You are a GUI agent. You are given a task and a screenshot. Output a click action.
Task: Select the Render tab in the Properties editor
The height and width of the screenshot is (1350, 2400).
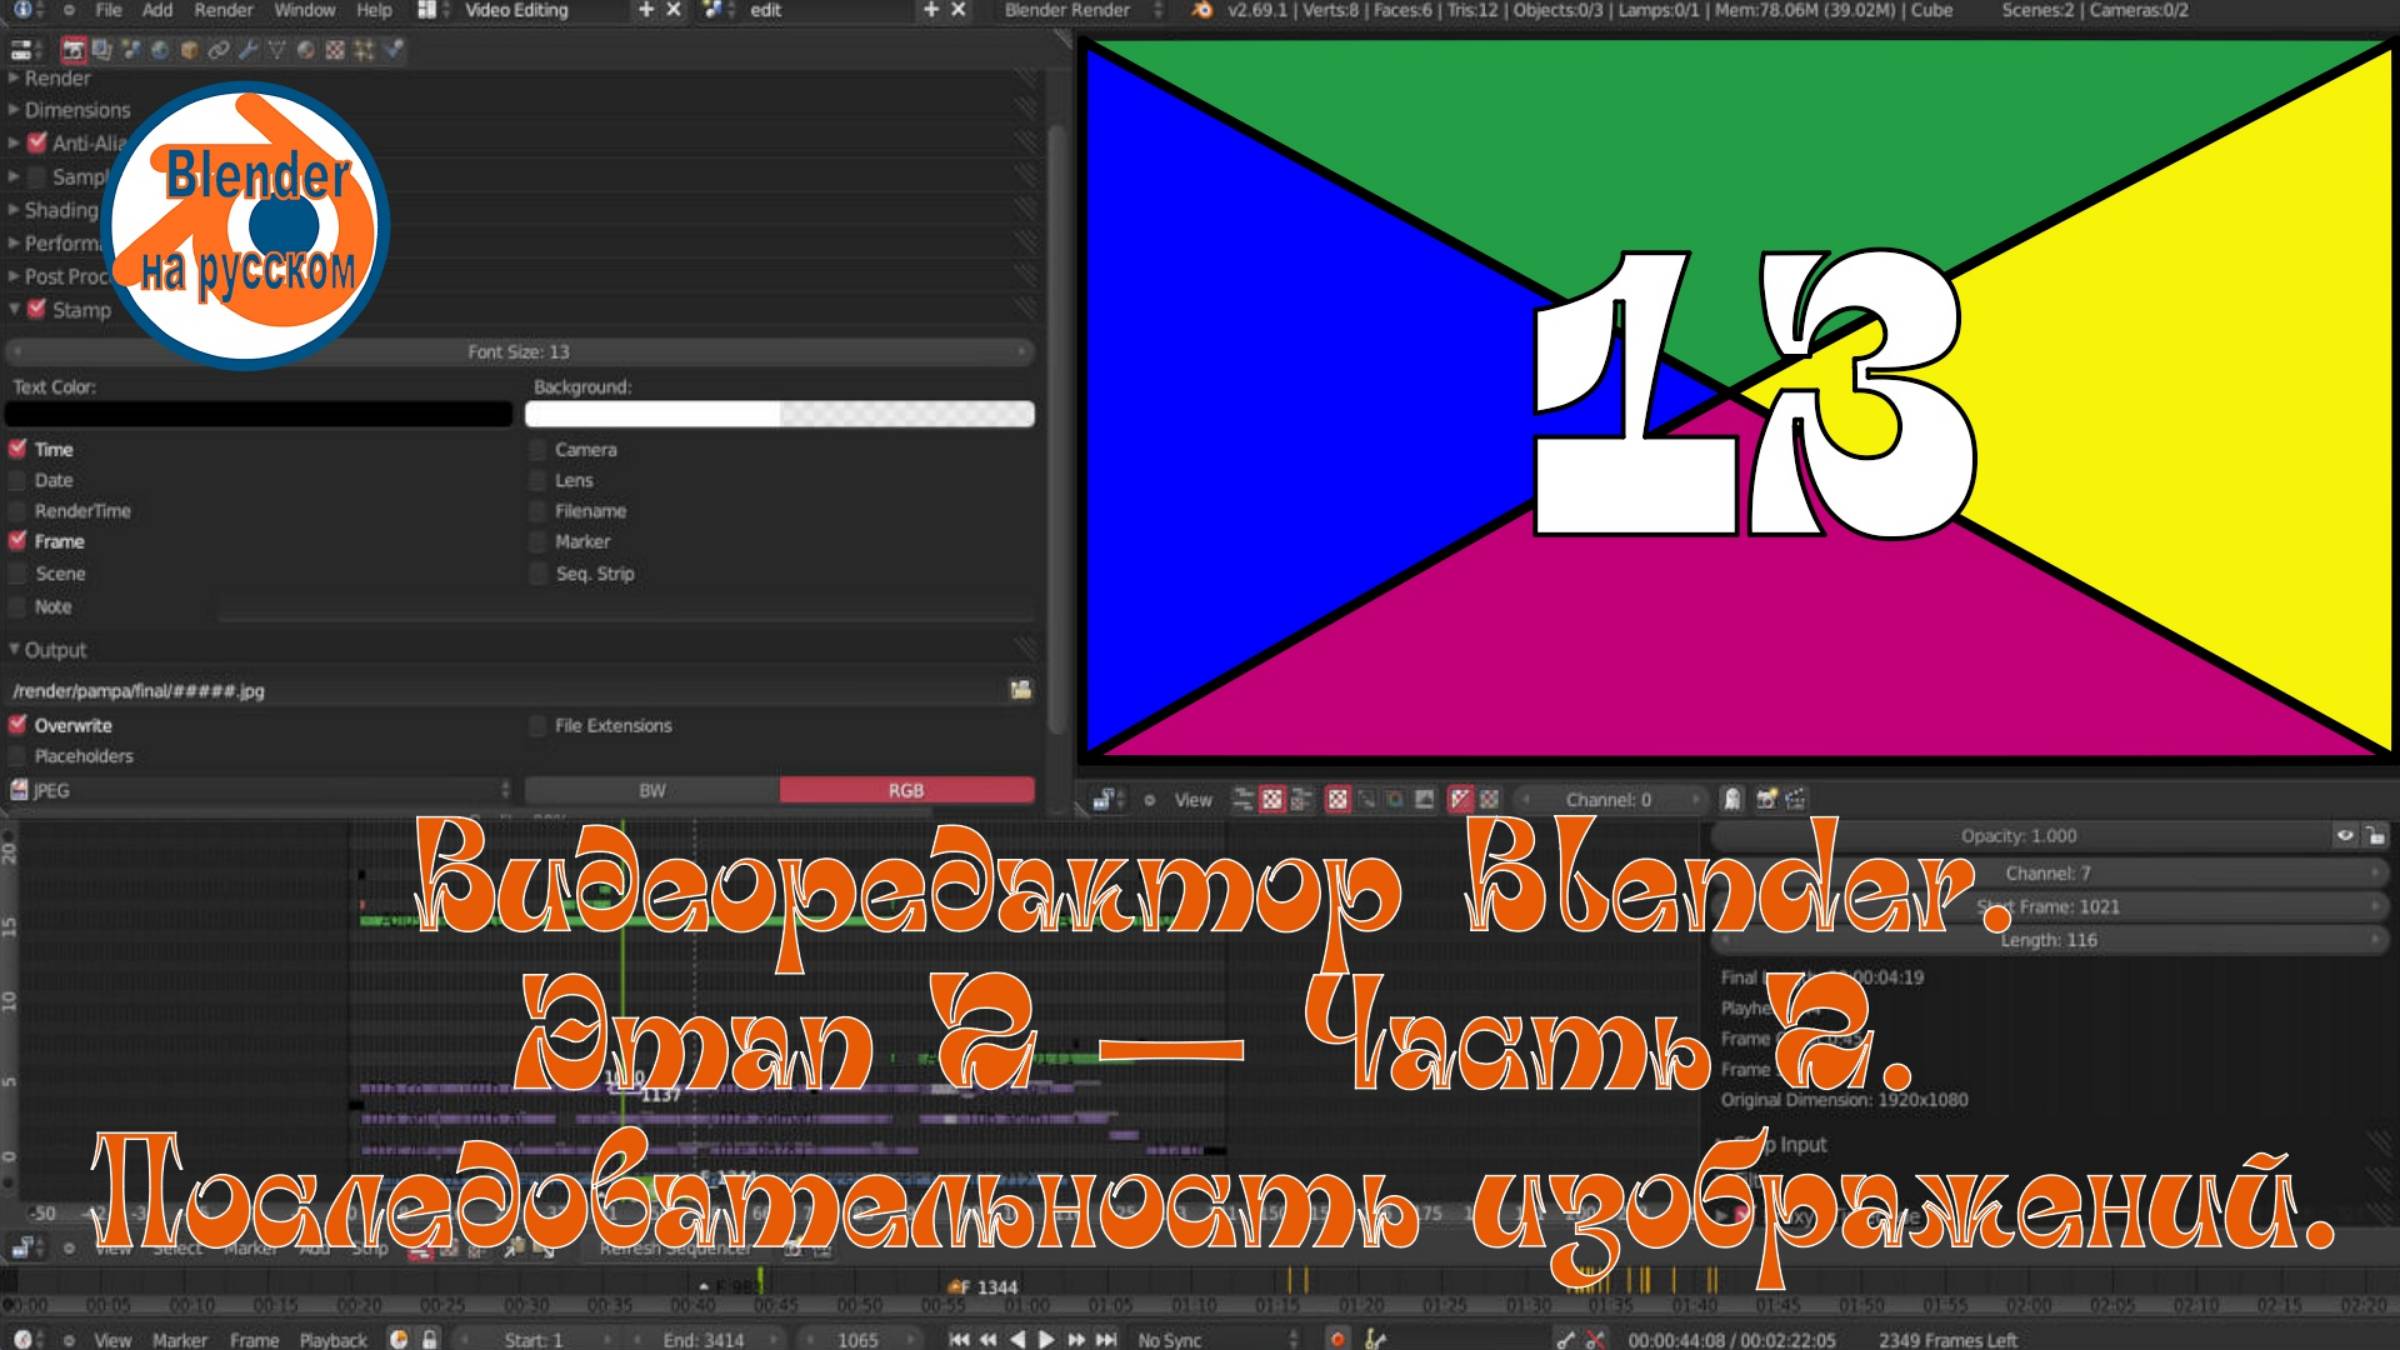tap(75, 50)
